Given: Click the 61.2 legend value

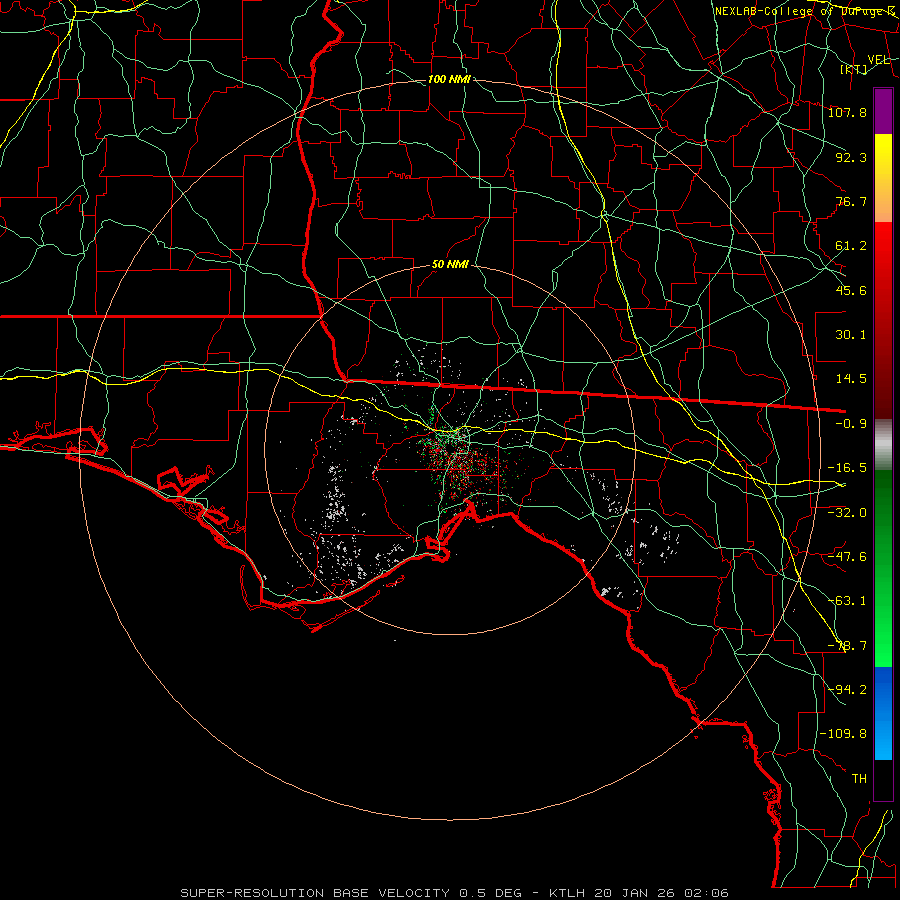Looking at the screenshot, I should (851, 246).
